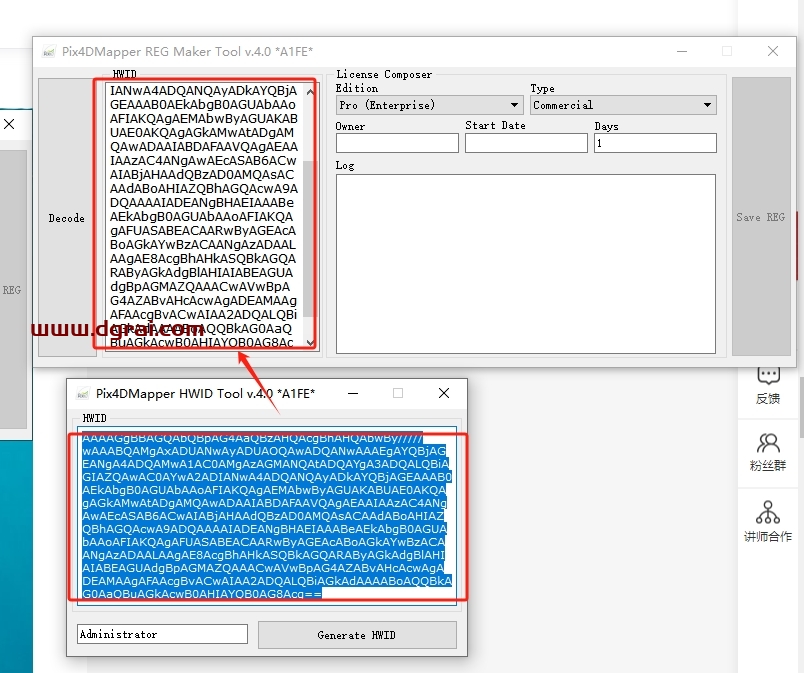This screenshot has width=804, height=673.
Task: Click the Administrator username field
Action: [162, 634]
